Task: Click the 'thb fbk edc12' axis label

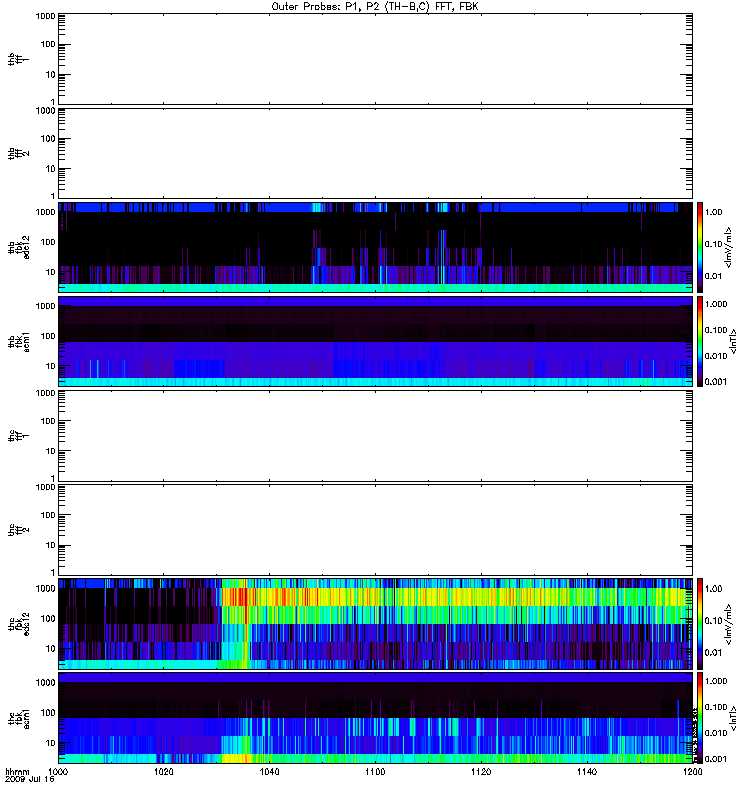Action: pyautogui.click(x=19, y=247)
